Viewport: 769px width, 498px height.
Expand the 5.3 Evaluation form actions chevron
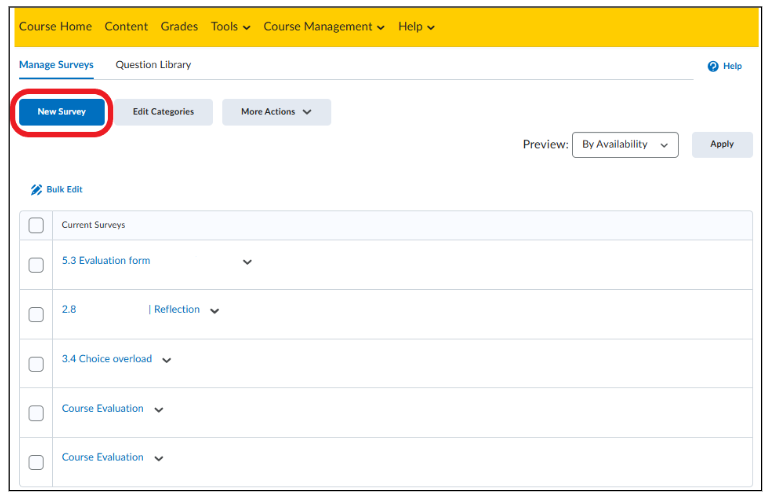(x=247, y=262)
